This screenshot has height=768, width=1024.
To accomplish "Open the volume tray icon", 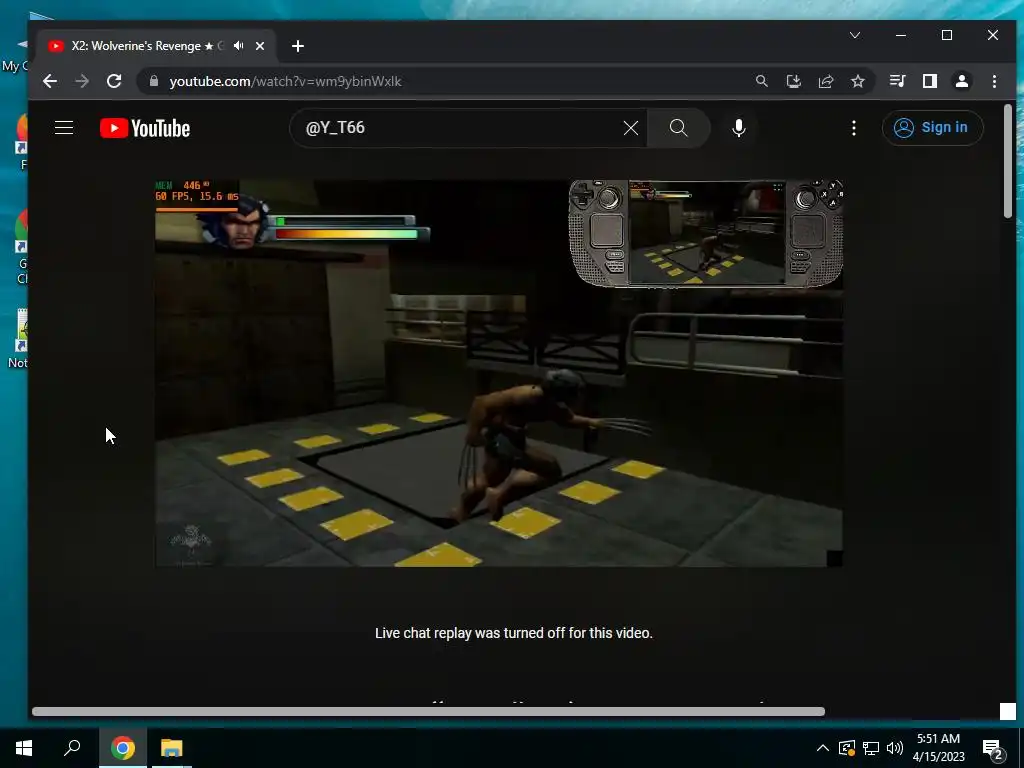I will click(895, 748).
